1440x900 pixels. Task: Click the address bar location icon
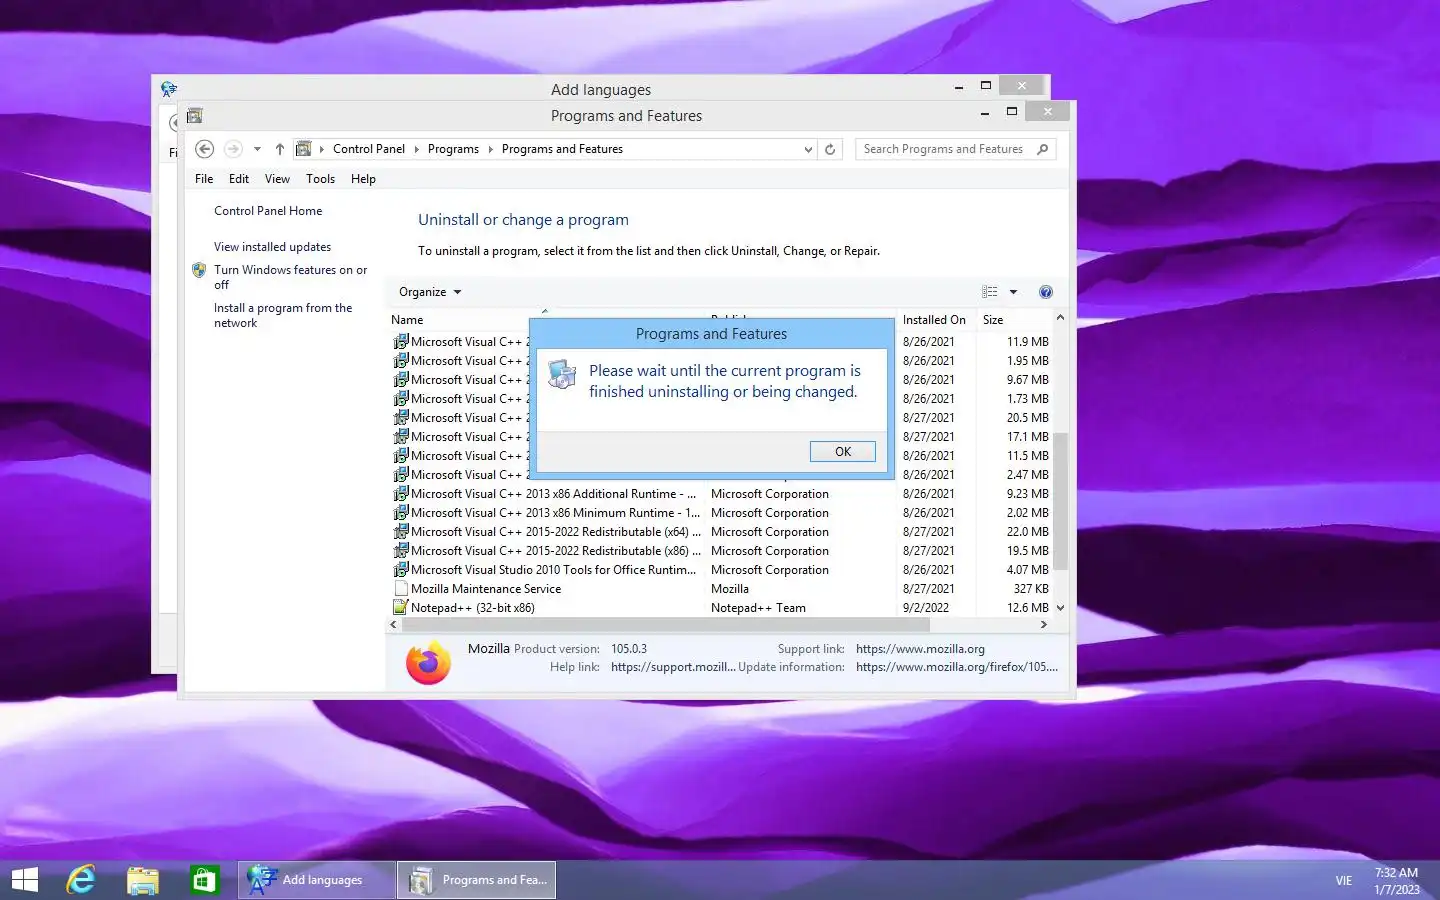click(x=303, y=149)
